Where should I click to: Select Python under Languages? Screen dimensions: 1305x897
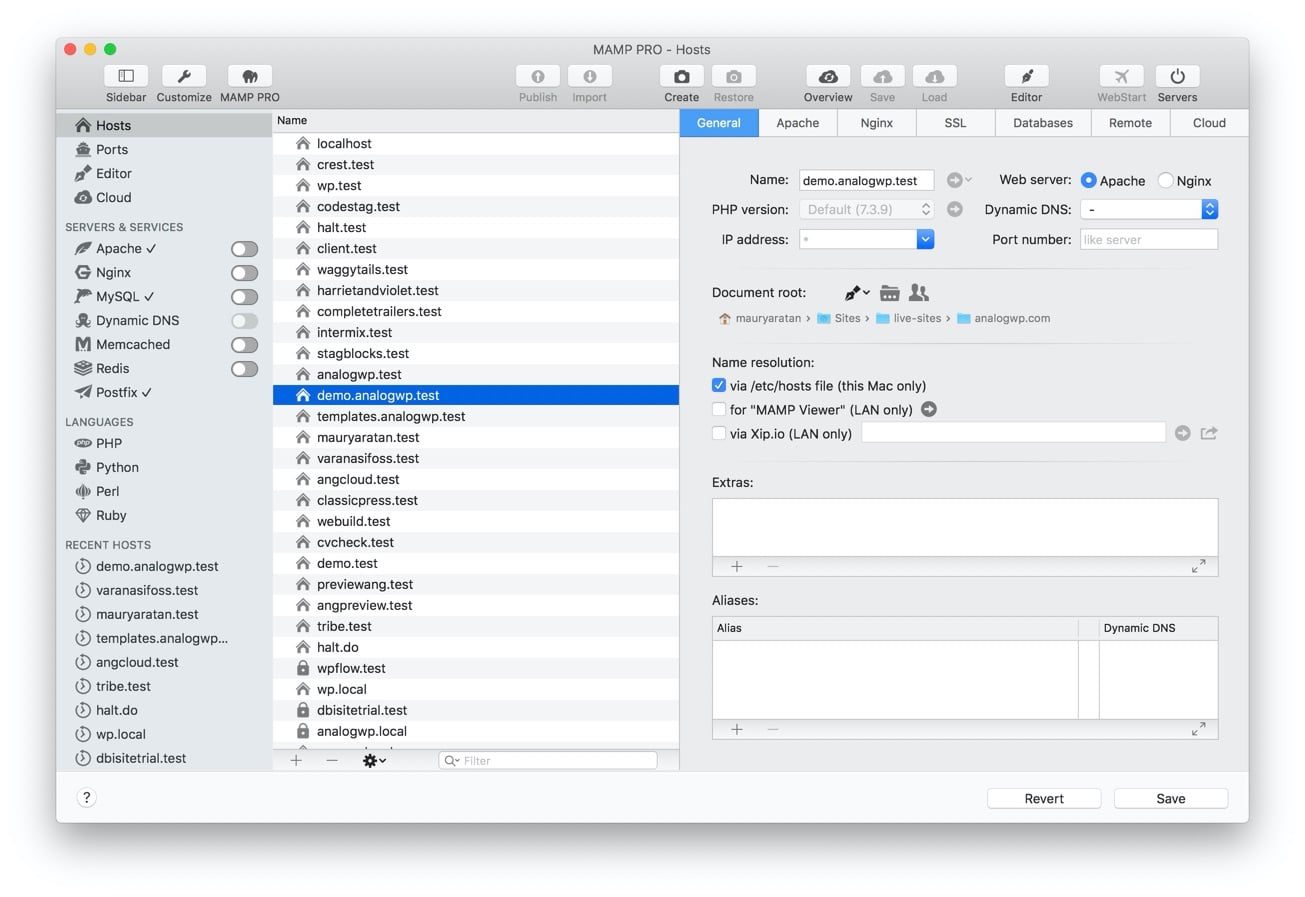pyautogui.click(x=117, y=467)
